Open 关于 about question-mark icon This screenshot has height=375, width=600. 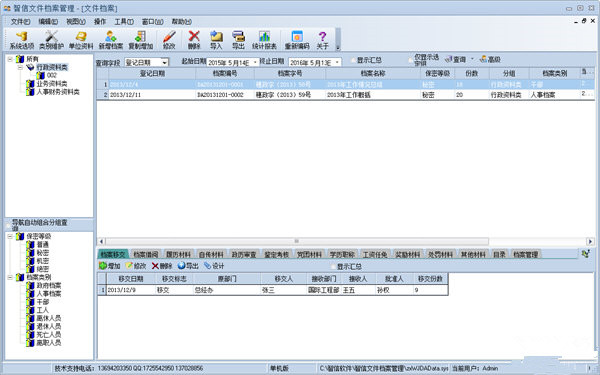pos(322,40)
